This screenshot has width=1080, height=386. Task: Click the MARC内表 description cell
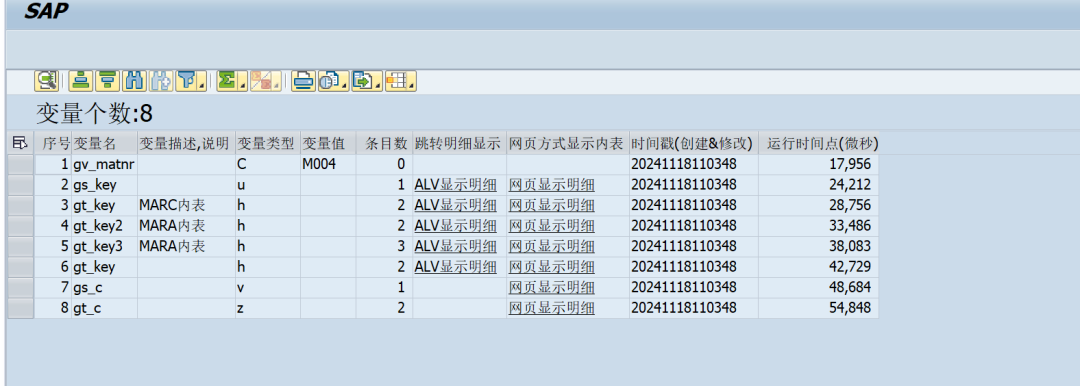tap(186, 205)
